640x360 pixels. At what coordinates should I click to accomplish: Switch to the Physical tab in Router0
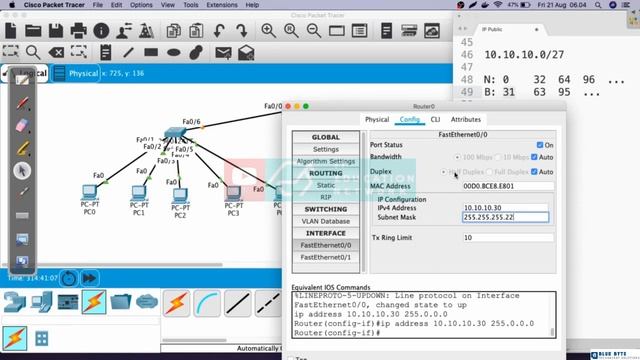(377, 120)
